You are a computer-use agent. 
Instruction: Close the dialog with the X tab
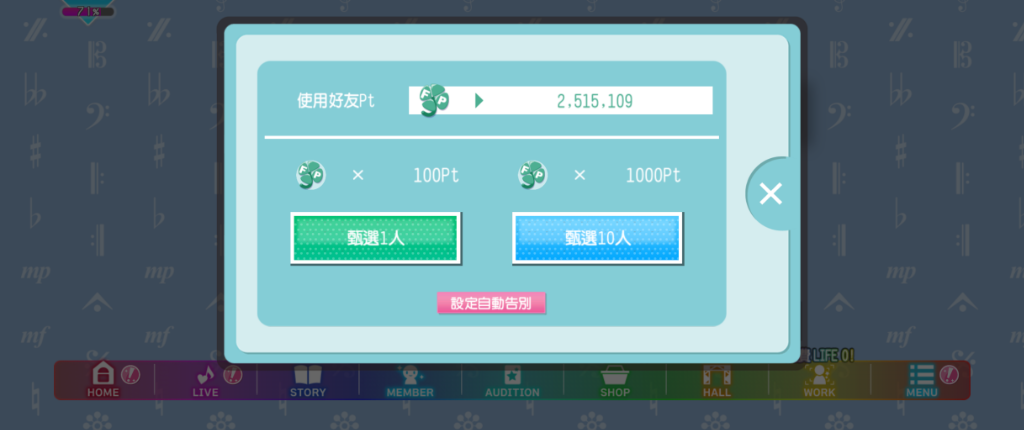coord(771,193)
